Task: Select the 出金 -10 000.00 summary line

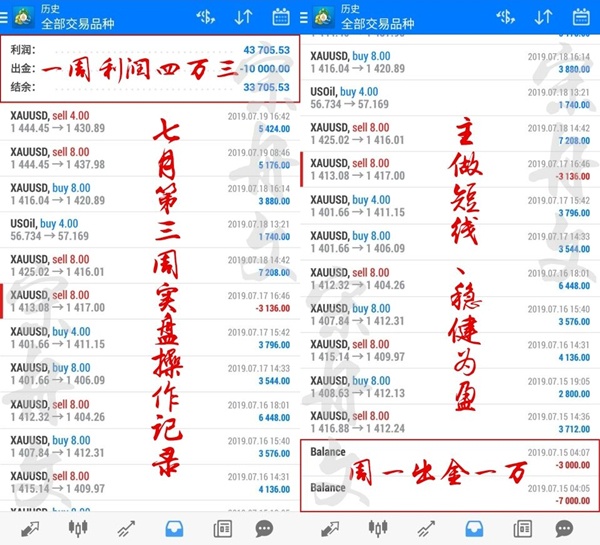Action: point(150,69)
